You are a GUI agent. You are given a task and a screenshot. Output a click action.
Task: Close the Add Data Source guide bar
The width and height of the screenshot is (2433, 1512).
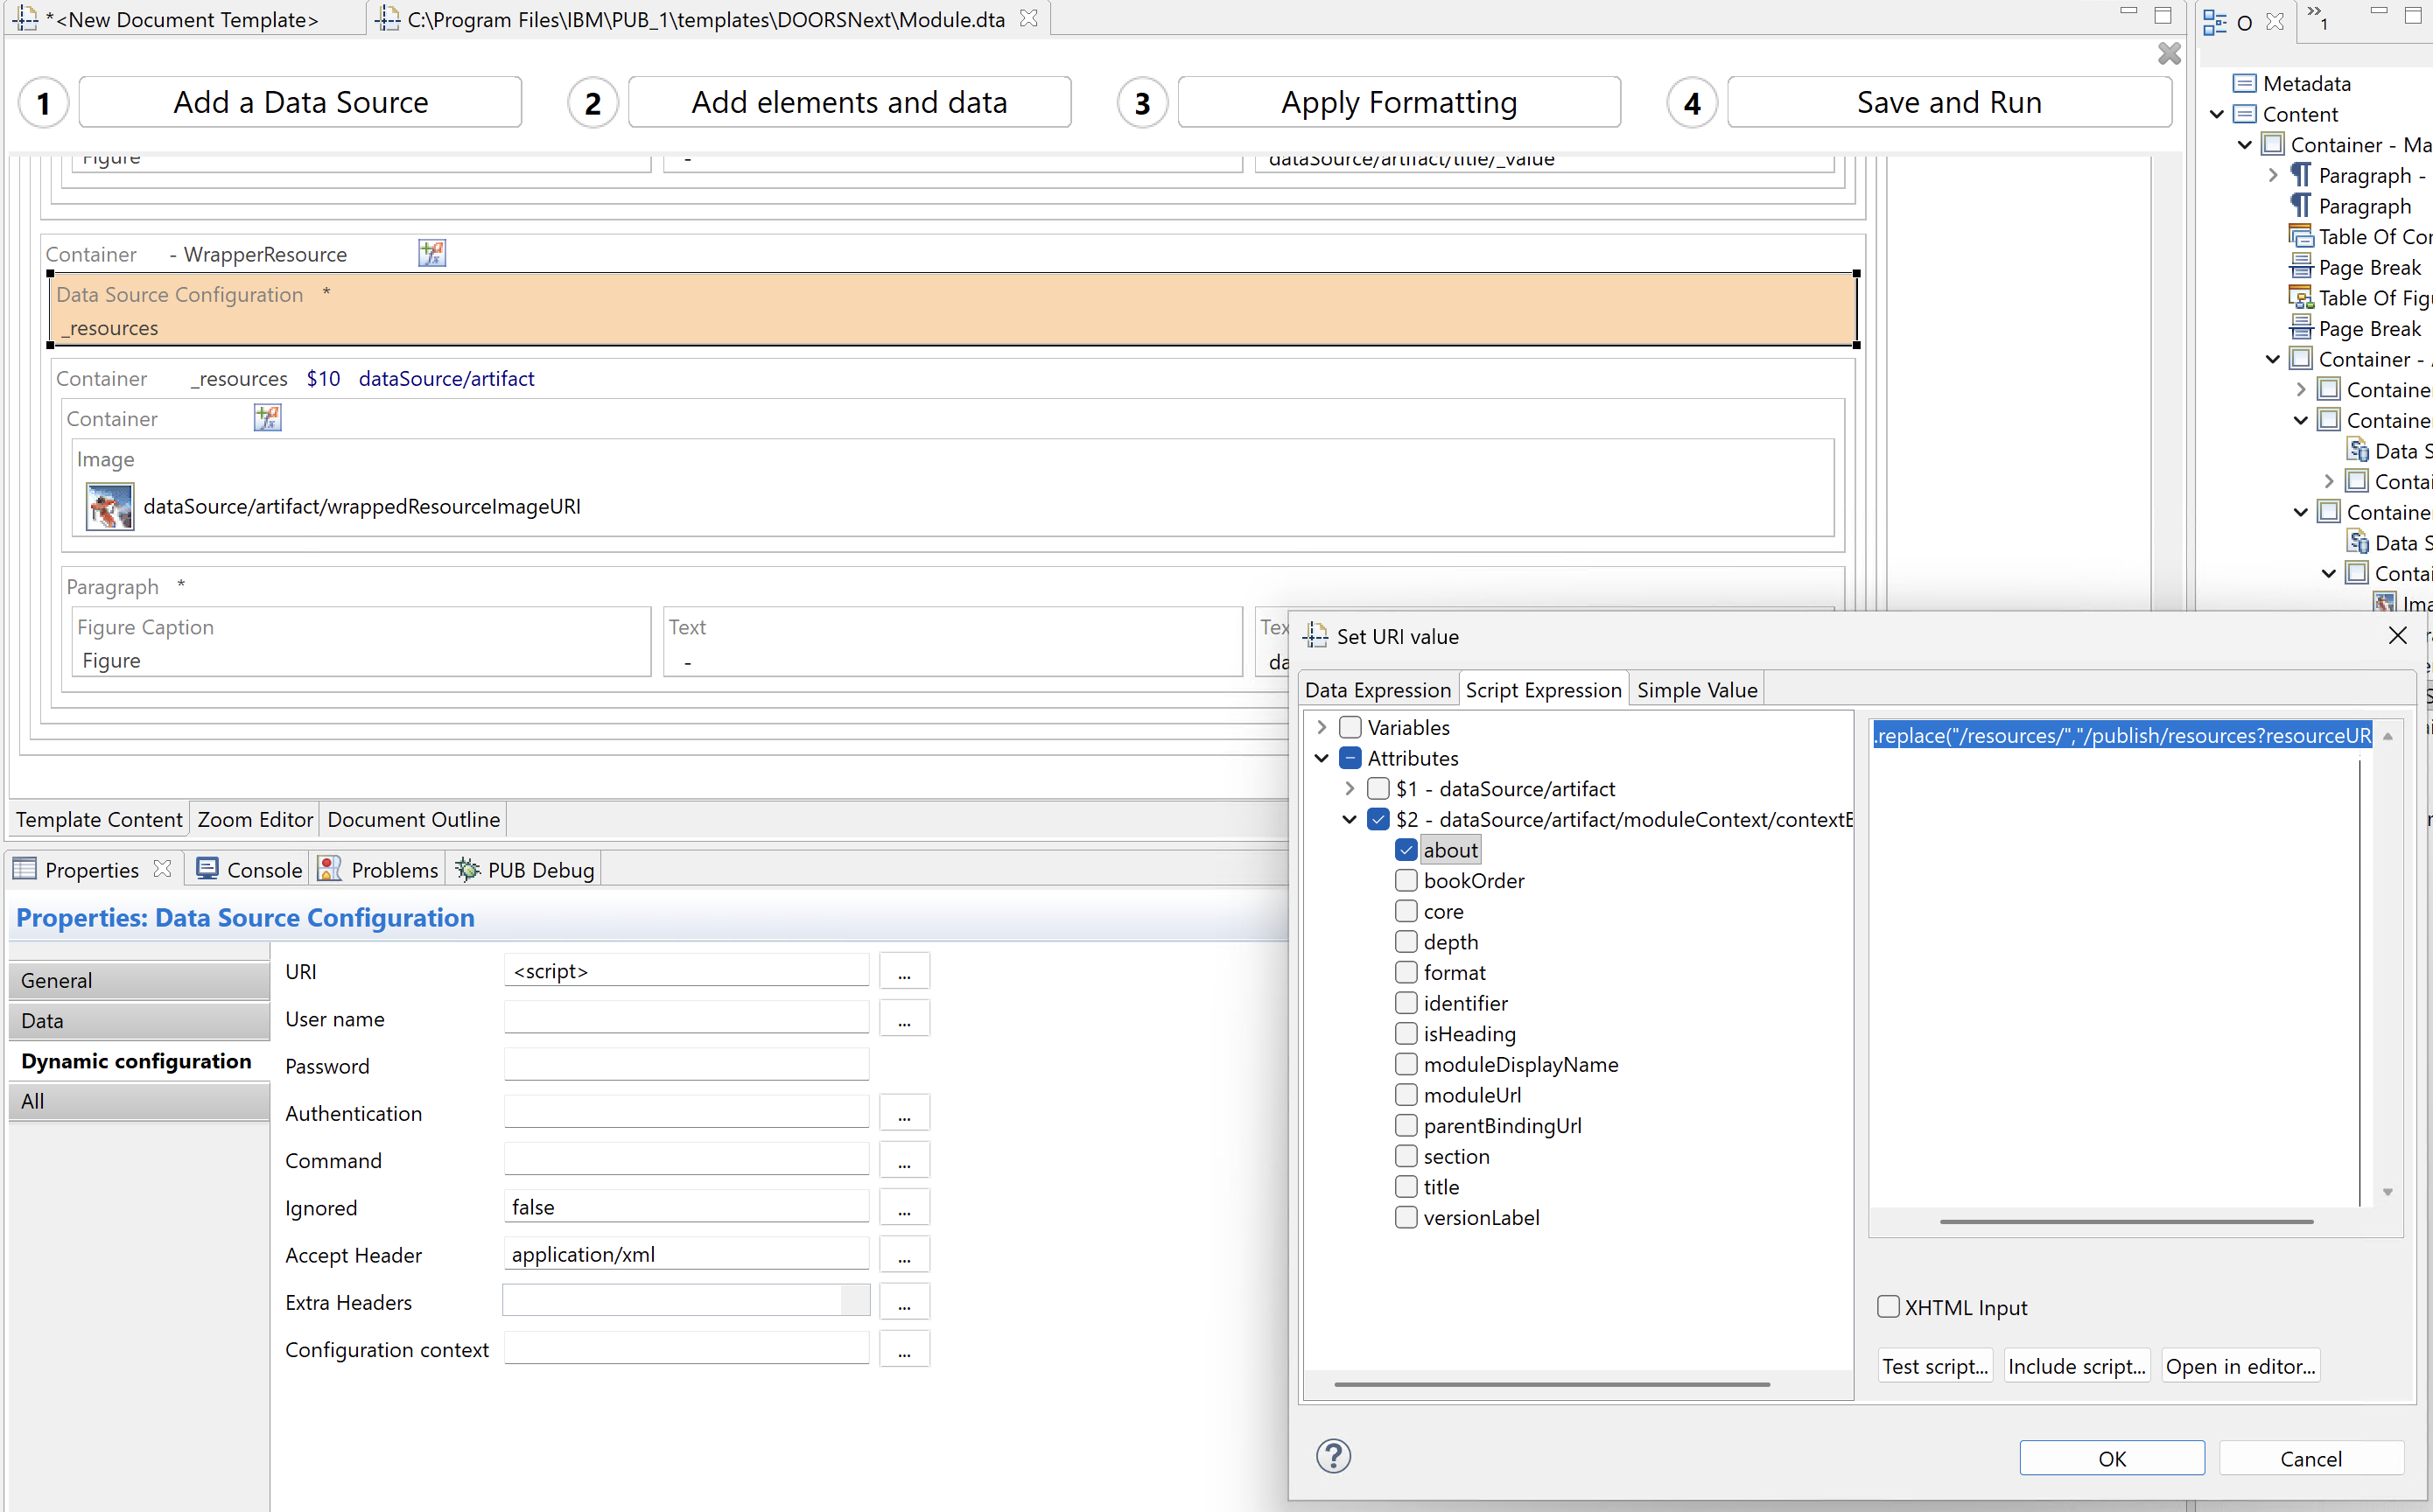pyautogui.click(x=2169, y=54)
